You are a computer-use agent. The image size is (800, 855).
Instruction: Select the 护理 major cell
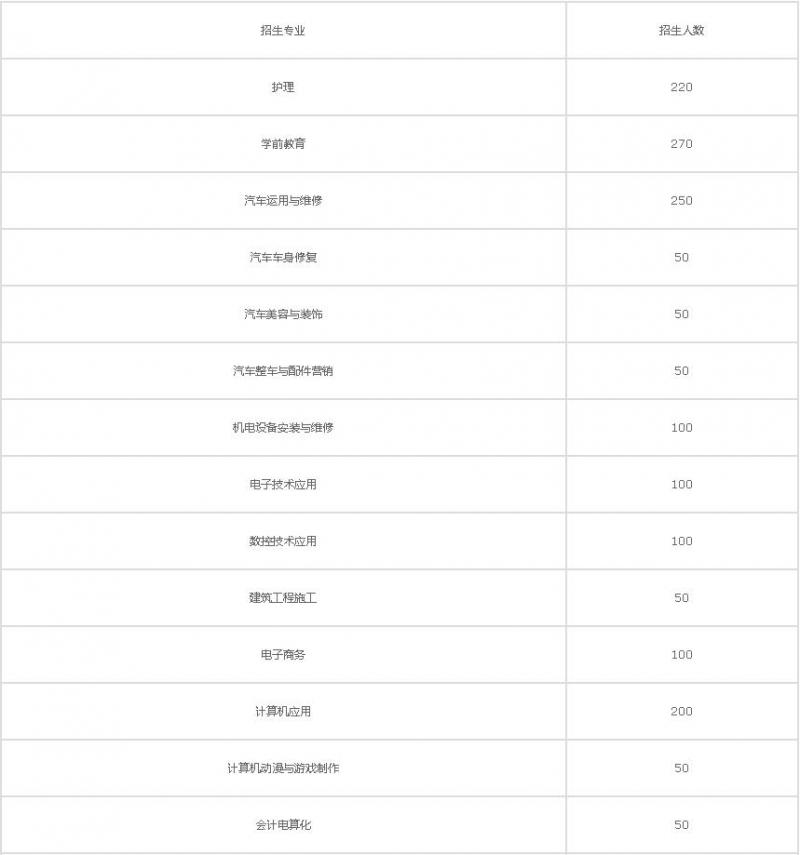(x=283, y=87)
